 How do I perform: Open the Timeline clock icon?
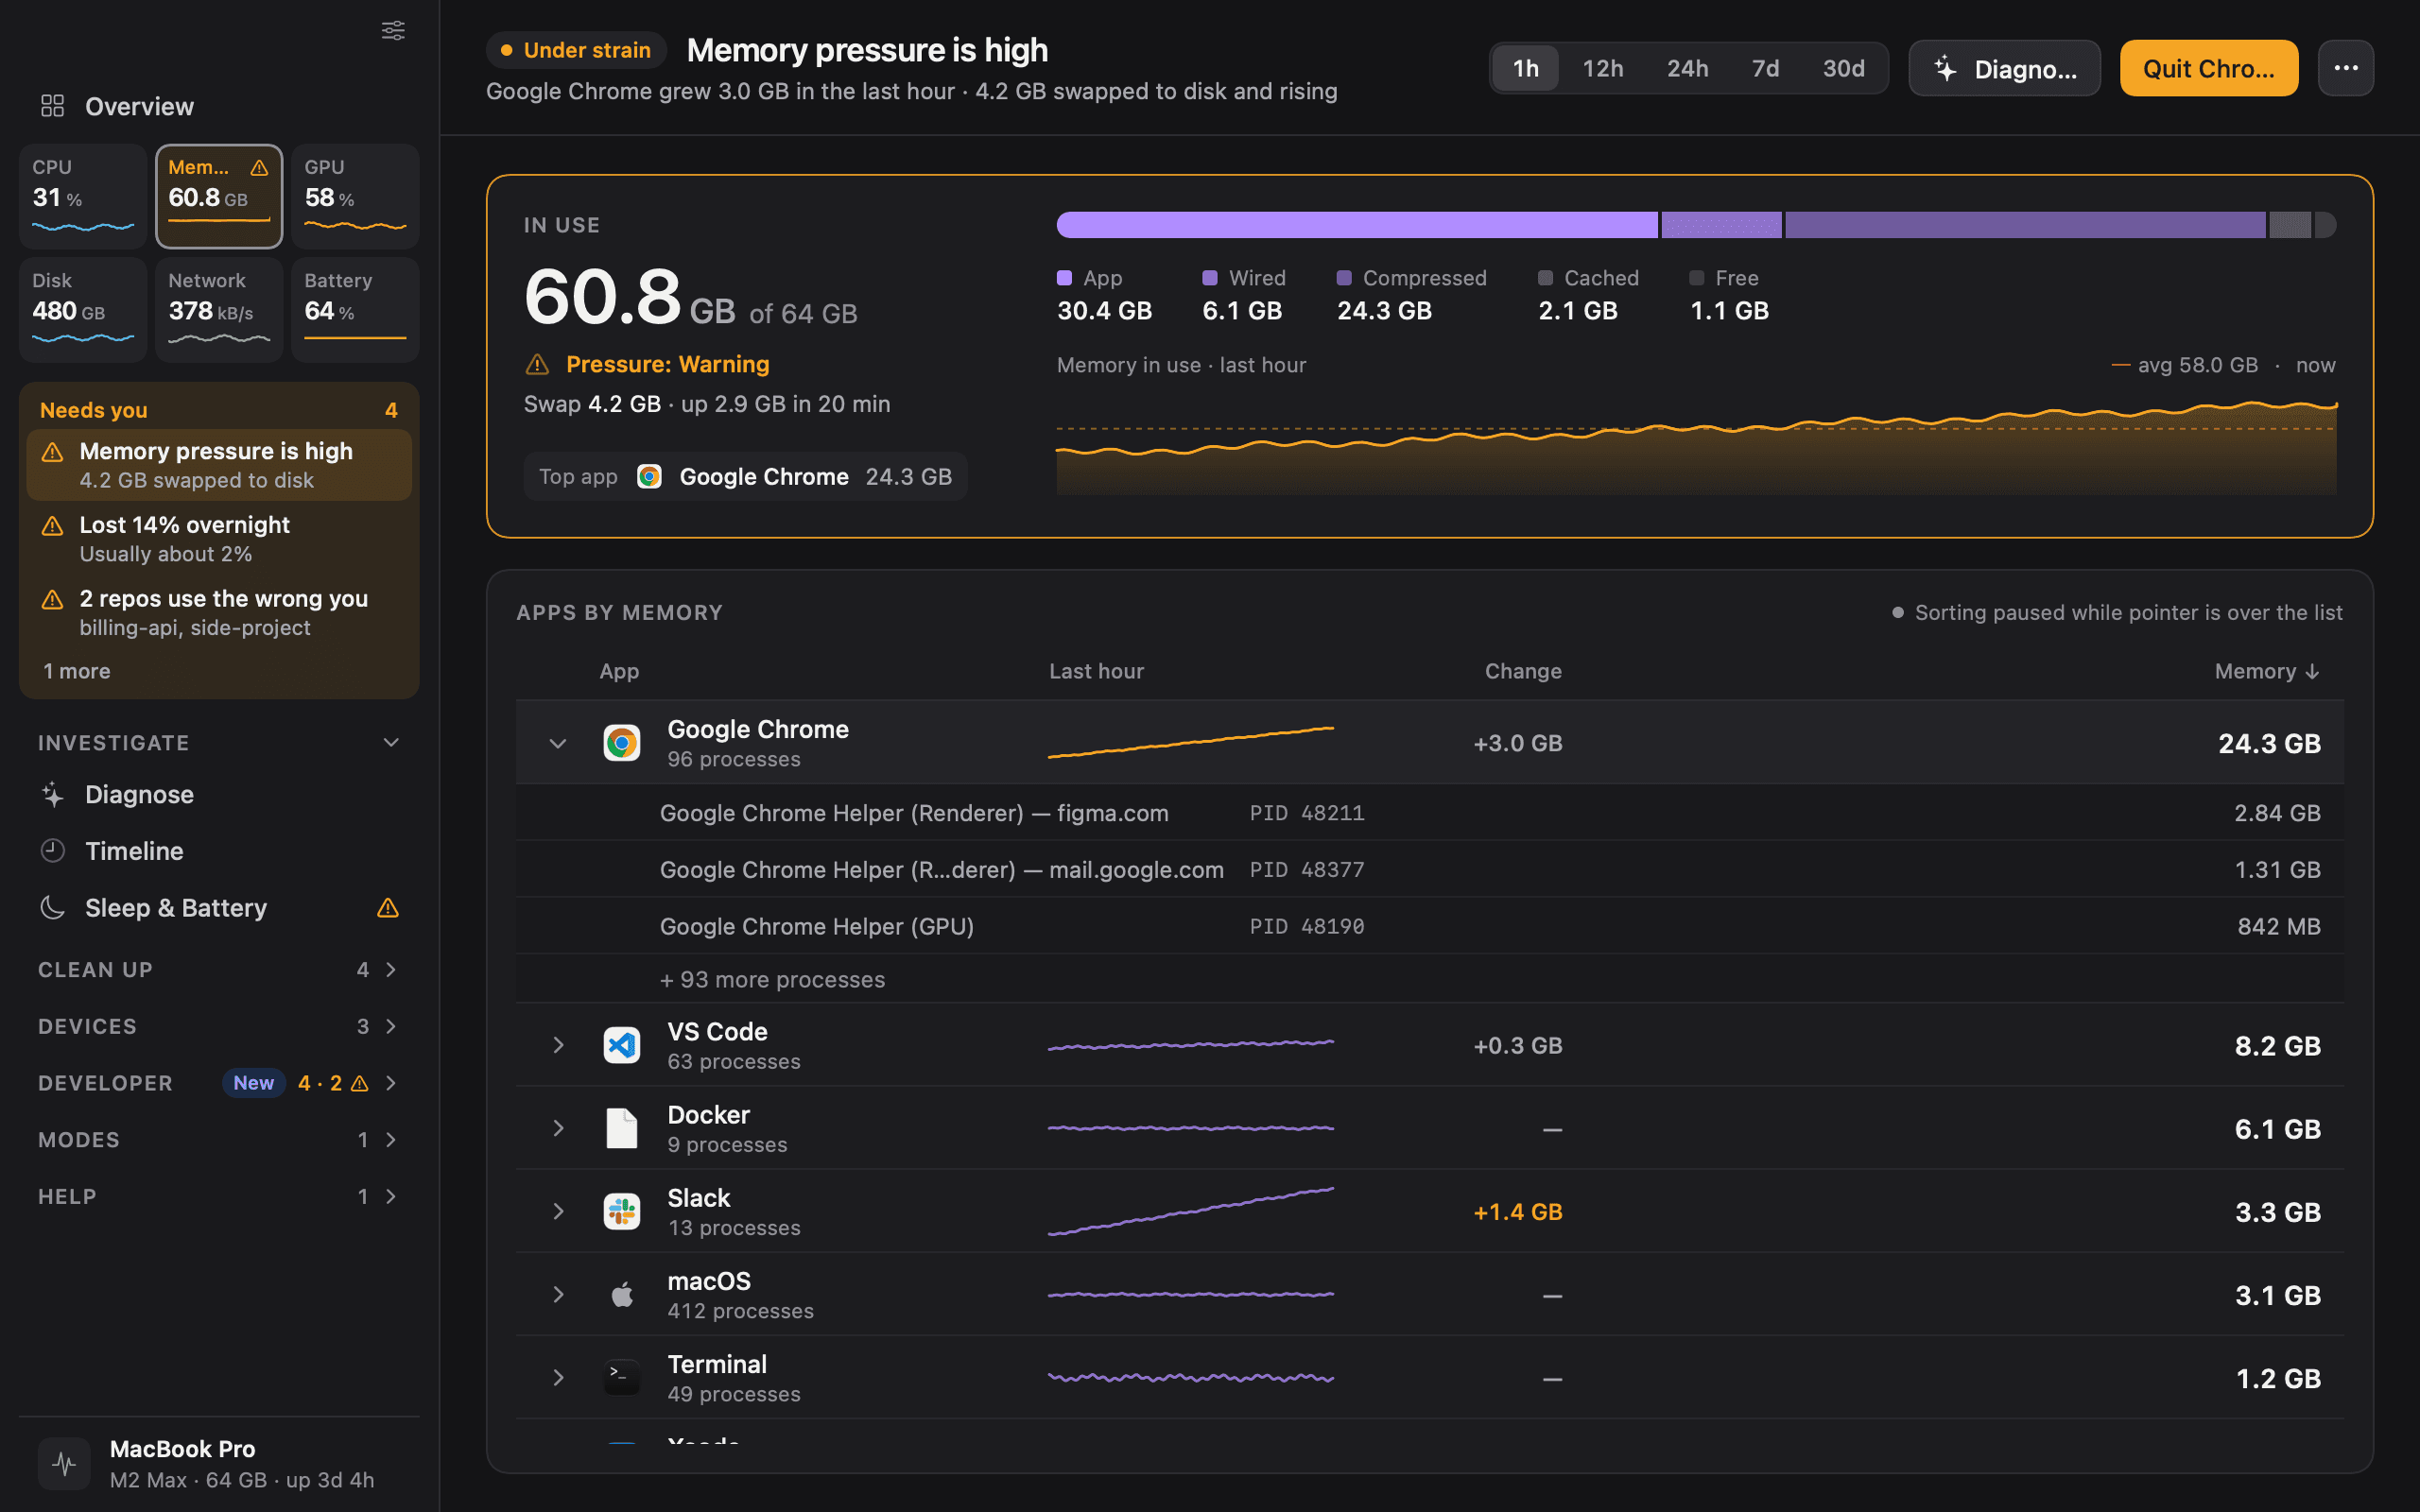(x=52, y=851)
